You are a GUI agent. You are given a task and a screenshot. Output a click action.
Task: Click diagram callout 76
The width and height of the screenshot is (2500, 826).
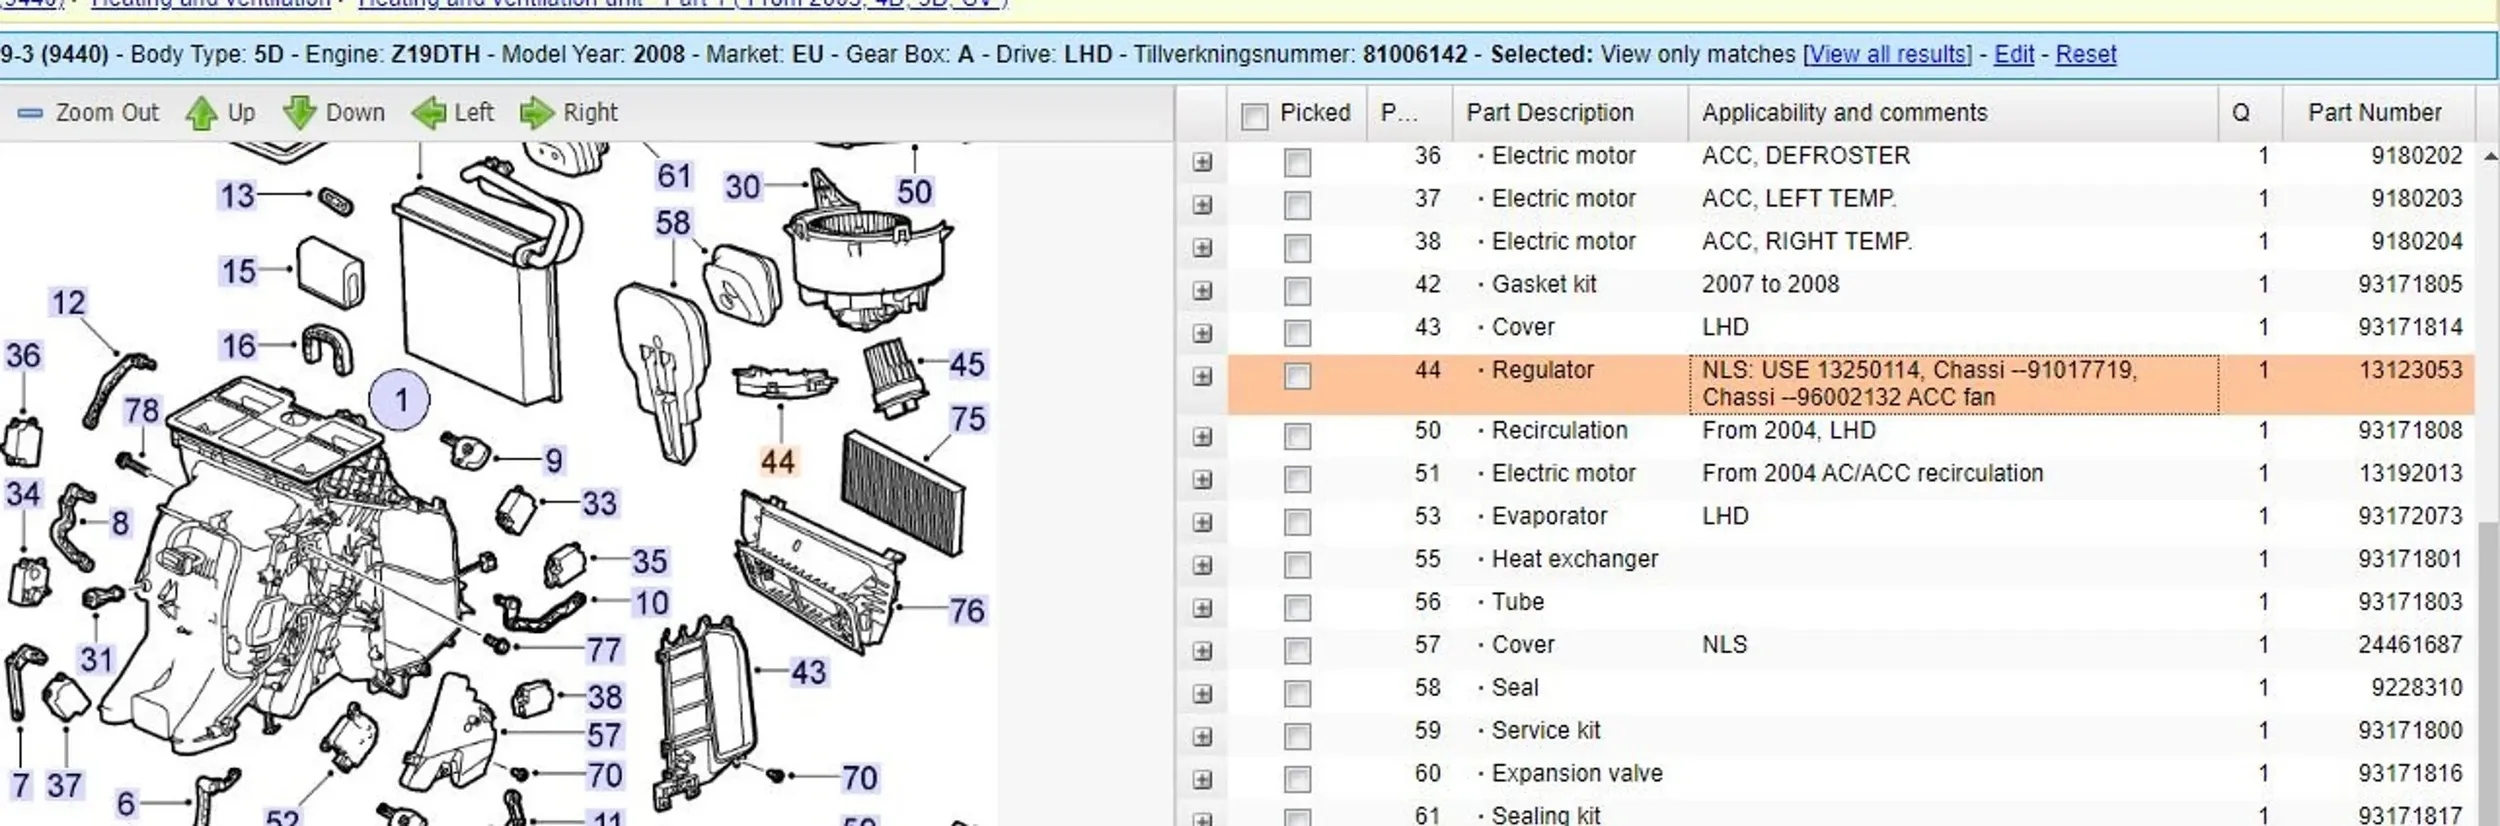pyautogui.click(x=966, y=610)
